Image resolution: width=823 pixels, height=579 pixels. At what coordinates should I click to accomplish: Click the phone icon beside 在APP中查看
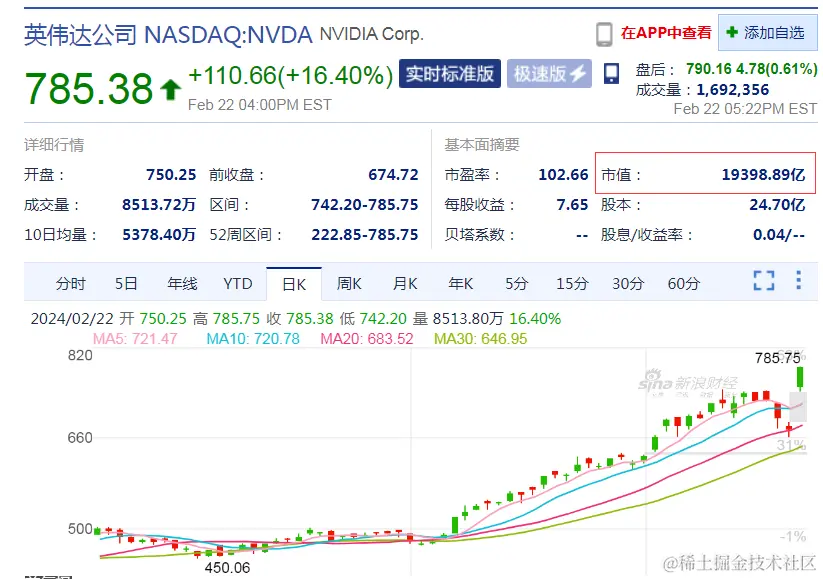(x=604, y=34)
